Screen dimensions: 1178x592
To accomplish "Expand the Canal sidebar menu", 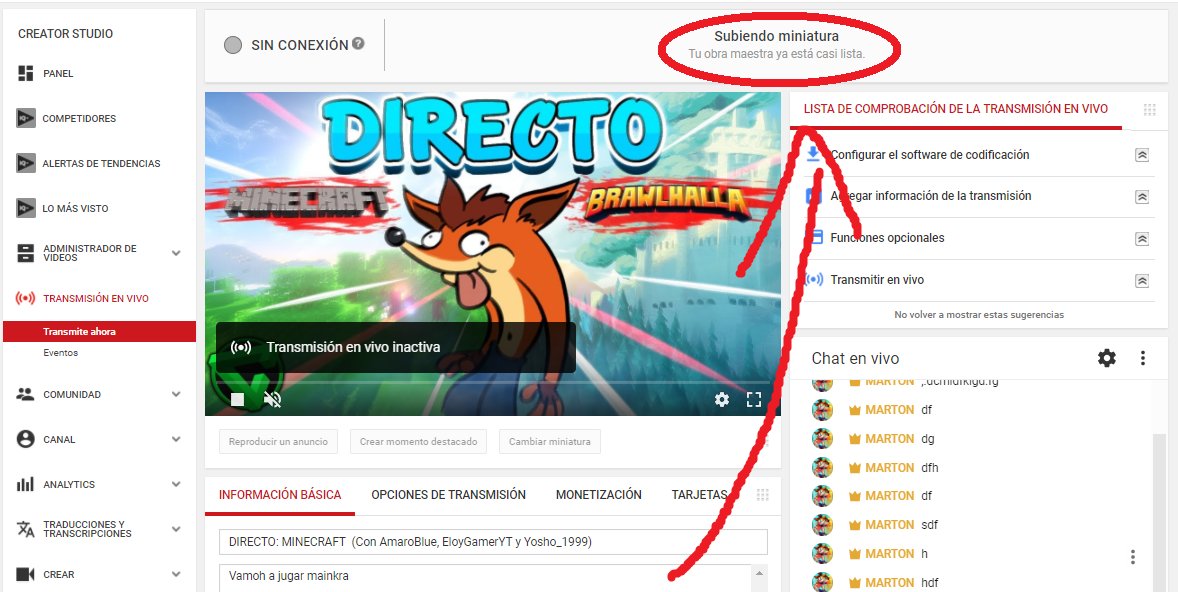I will point(177,439).
